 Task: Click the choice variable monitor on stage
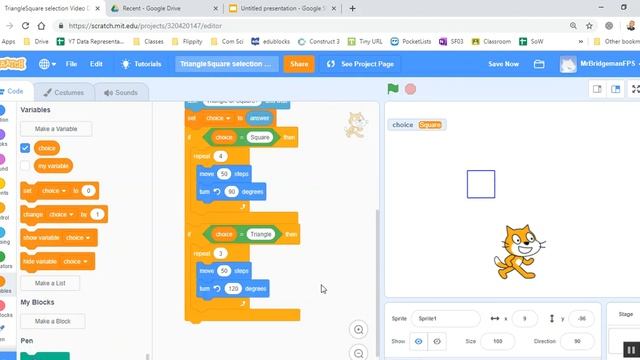tap(417, 125)
